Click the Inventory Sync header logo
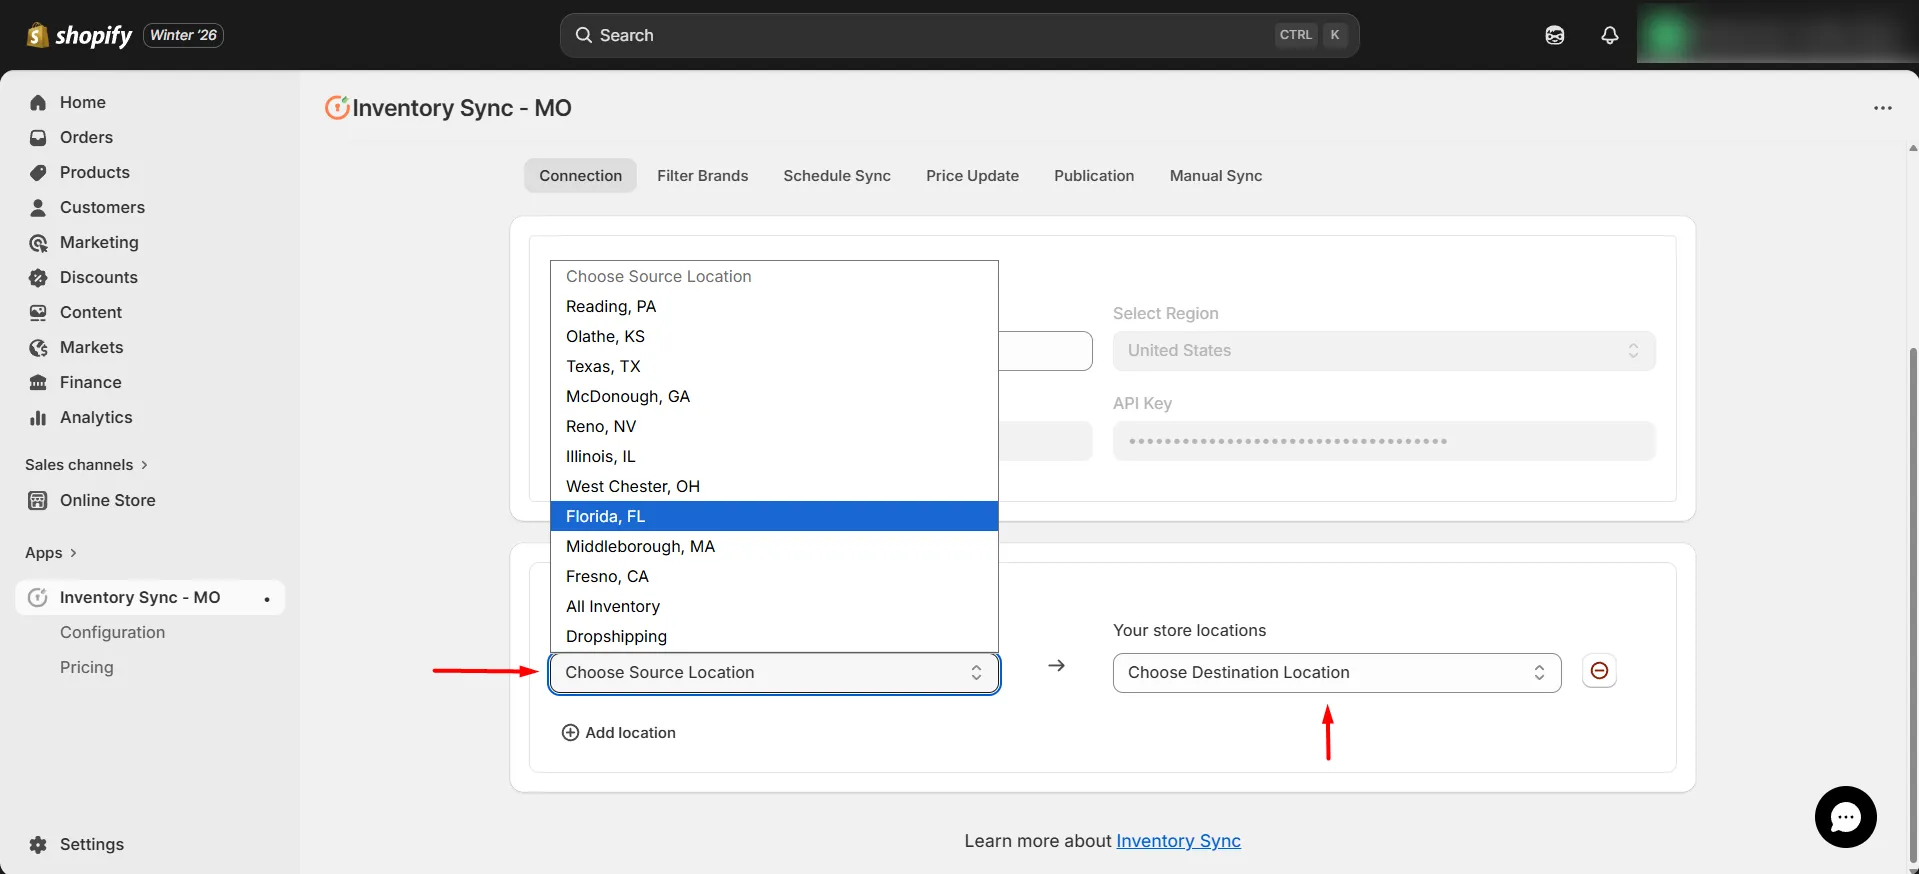1919x874 pixels. click(x=337, y=107)
